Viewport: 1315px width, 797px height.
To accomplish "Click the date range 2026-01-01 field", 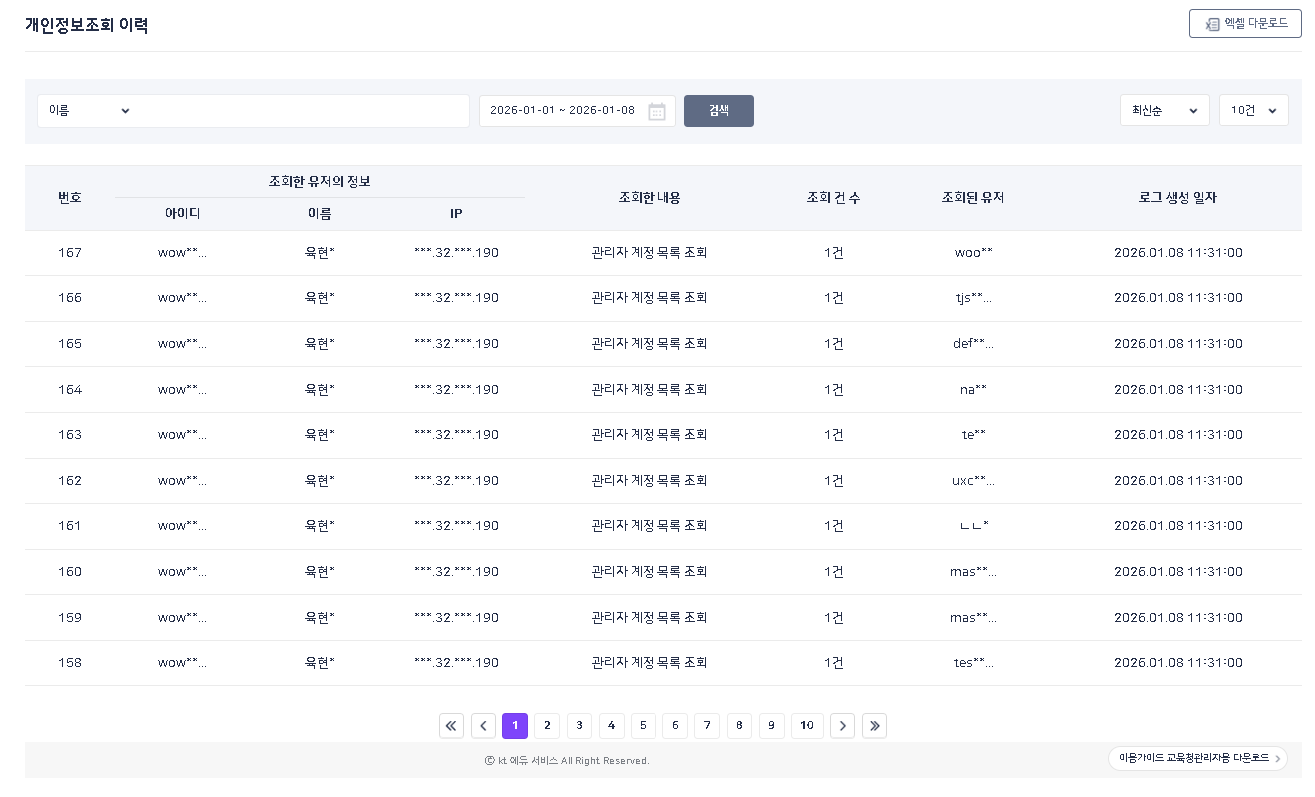I will coord(562,111).
